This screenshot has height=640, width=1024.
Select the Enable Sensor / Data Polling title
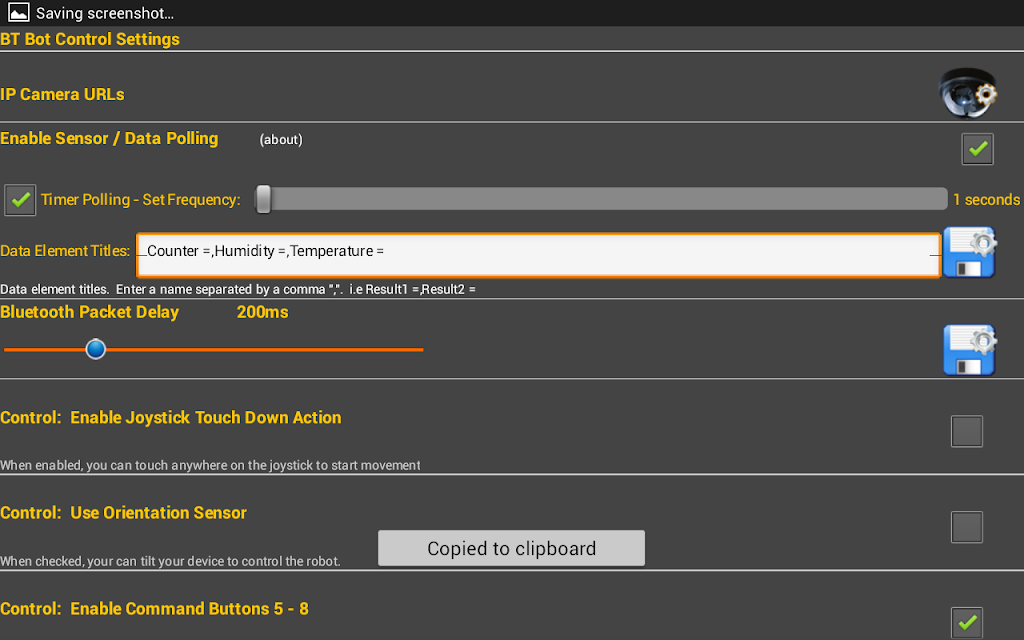click(109, 139)
